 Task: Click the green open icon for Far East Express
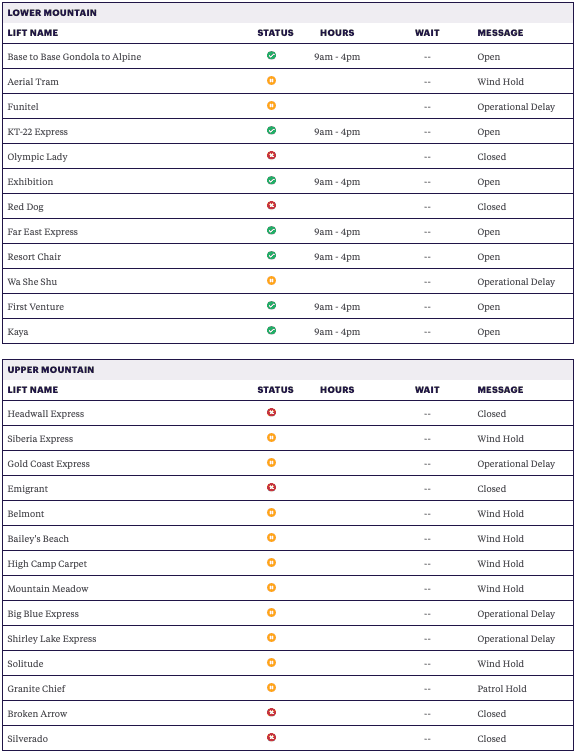[271, 231]
